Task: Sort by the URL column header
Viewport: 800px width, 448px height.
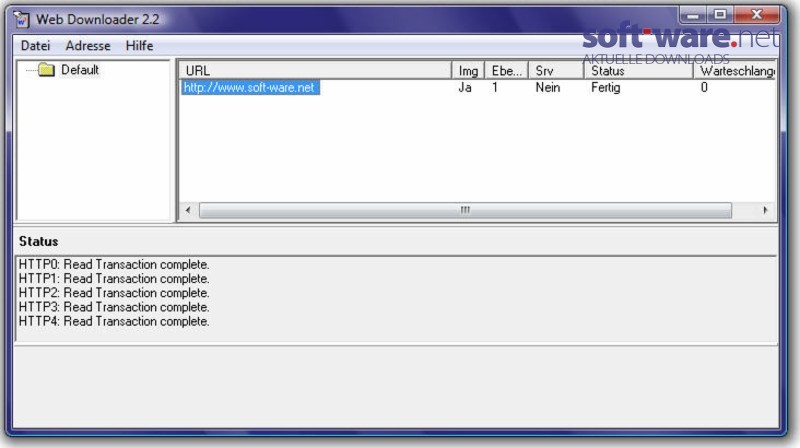Action: coord(315,71)
